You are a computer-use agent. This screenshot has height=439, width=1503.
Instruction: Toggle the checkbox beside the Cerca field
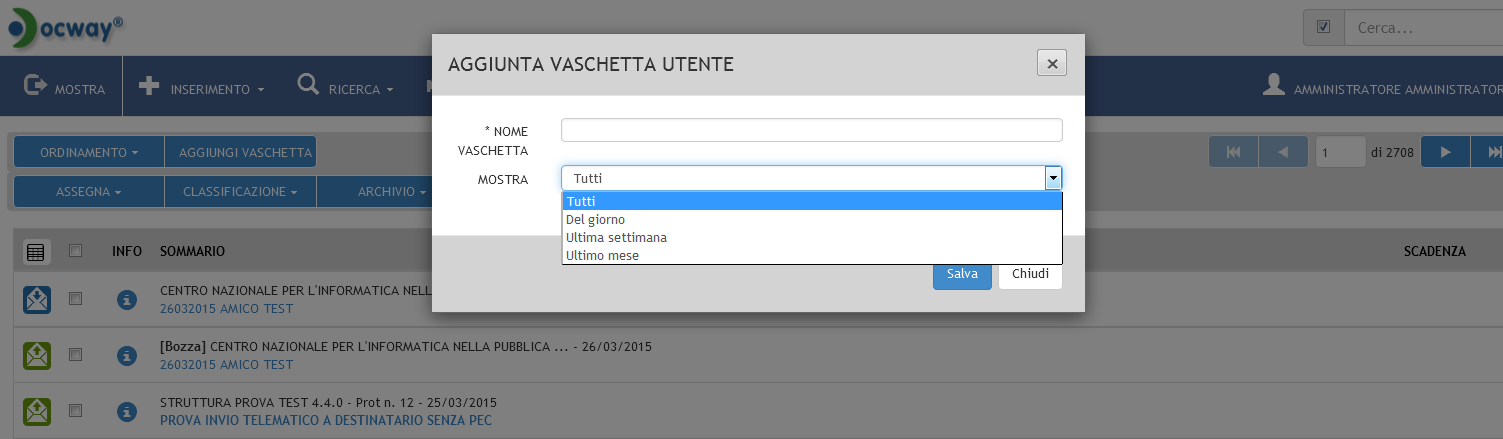pyautogui.click(x=1323, y=27)
